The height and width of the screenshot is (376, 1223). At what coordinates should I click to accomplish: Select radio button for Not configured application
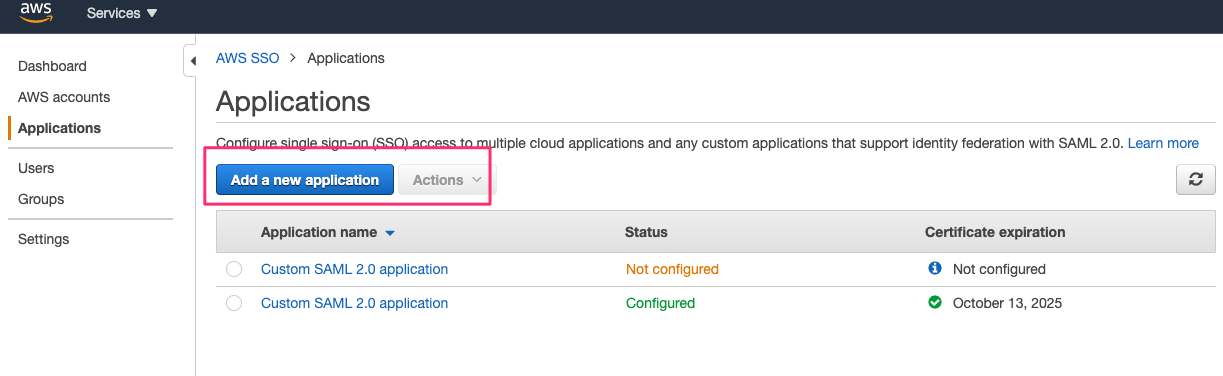[234, 269]
